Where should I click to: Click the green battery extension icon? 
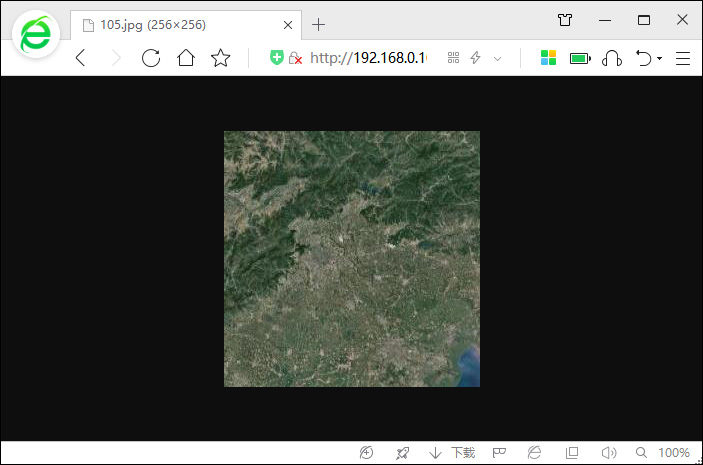pyautogui.click(x=580, y=58)
